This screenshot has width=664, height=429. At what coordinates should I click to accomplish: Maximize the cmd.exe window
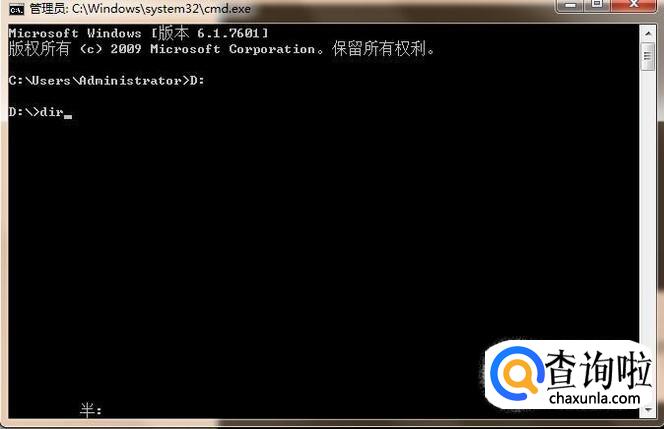coord(597,5)
